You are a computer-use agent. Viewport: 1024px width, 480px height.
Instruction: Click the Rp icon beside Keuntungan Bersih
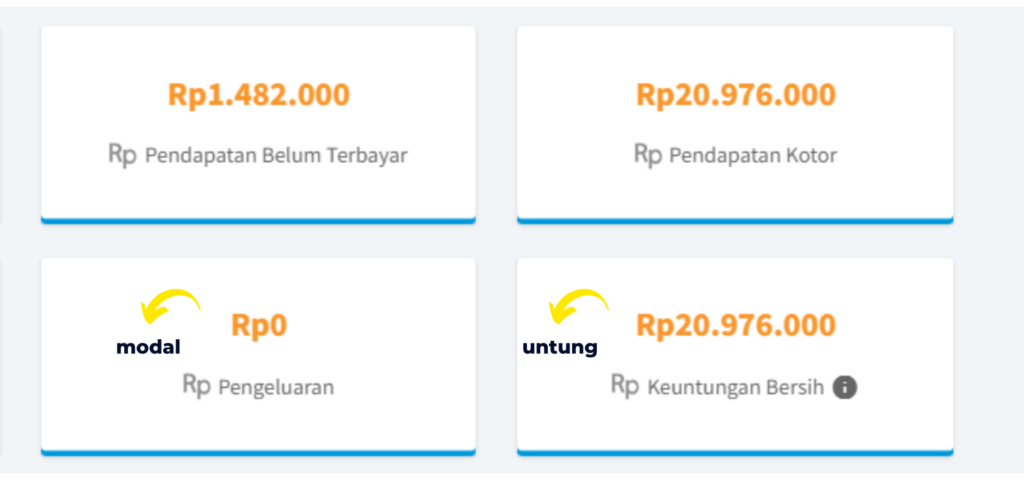pos(625,385)
